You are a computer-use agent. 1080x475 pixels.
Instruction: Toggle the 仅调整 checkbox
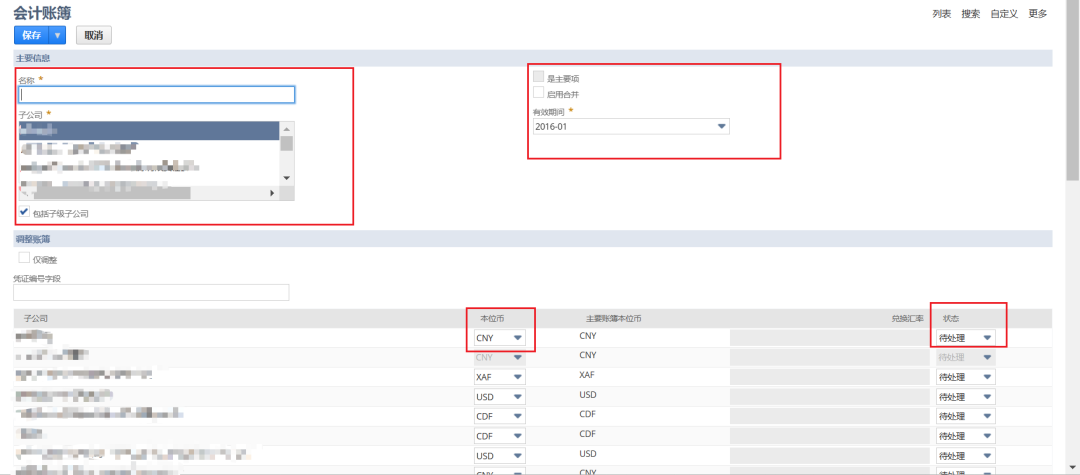[x=24, y=258]
